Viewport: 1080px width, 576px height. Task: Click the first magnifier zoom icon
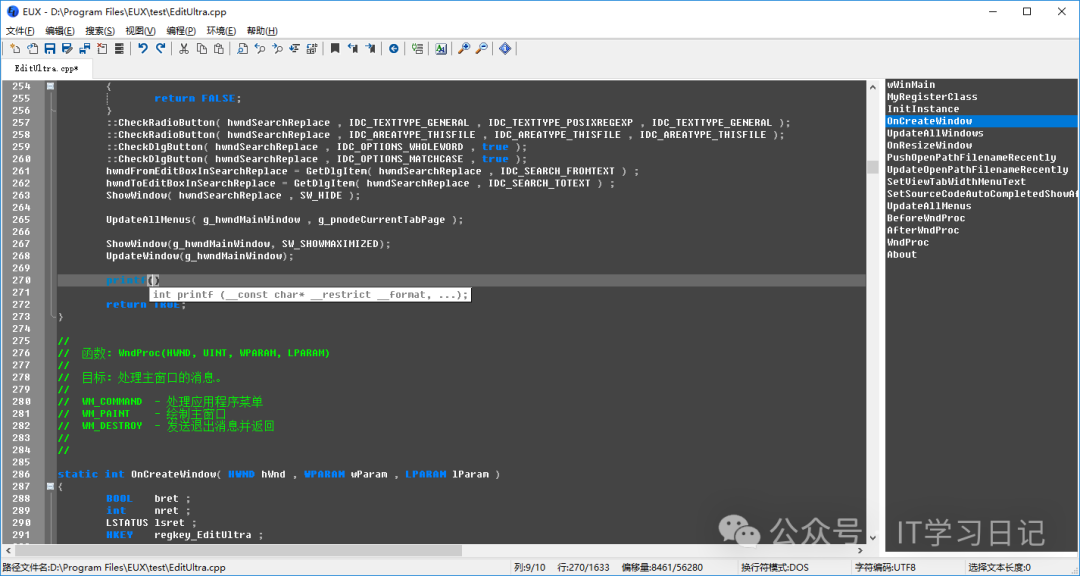tap(464, 48)
